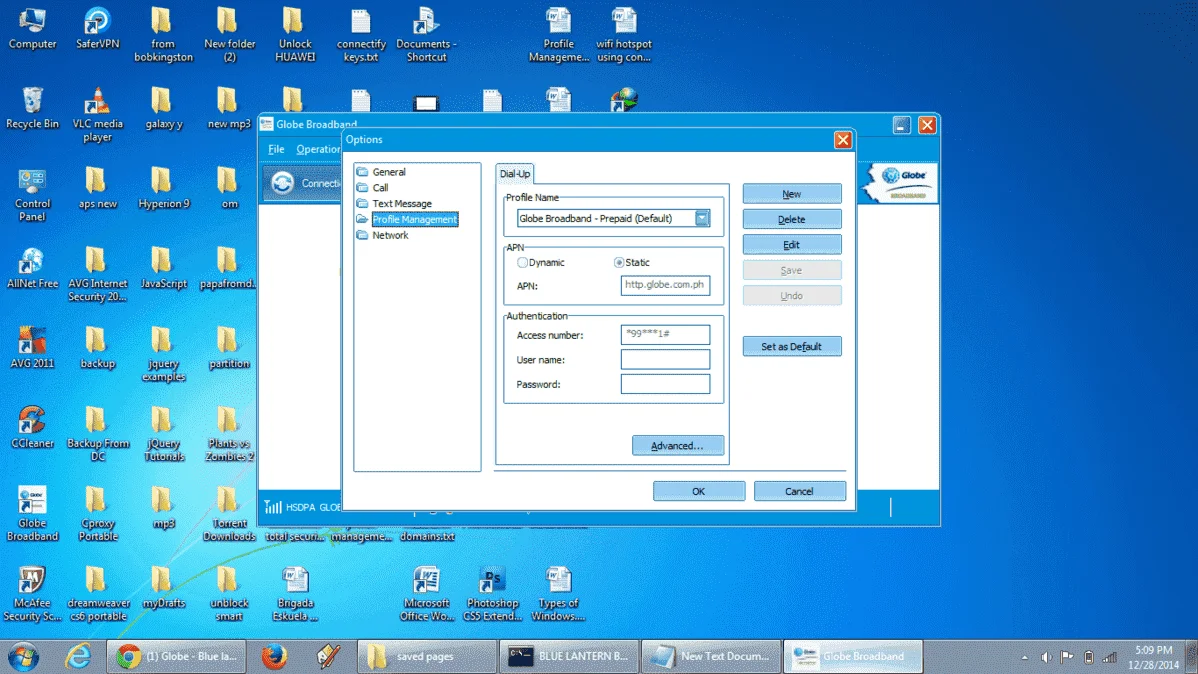Open the Advanced... dial-up settings
This screenshot has width=1198, height=674.
(x=677, y=446)
